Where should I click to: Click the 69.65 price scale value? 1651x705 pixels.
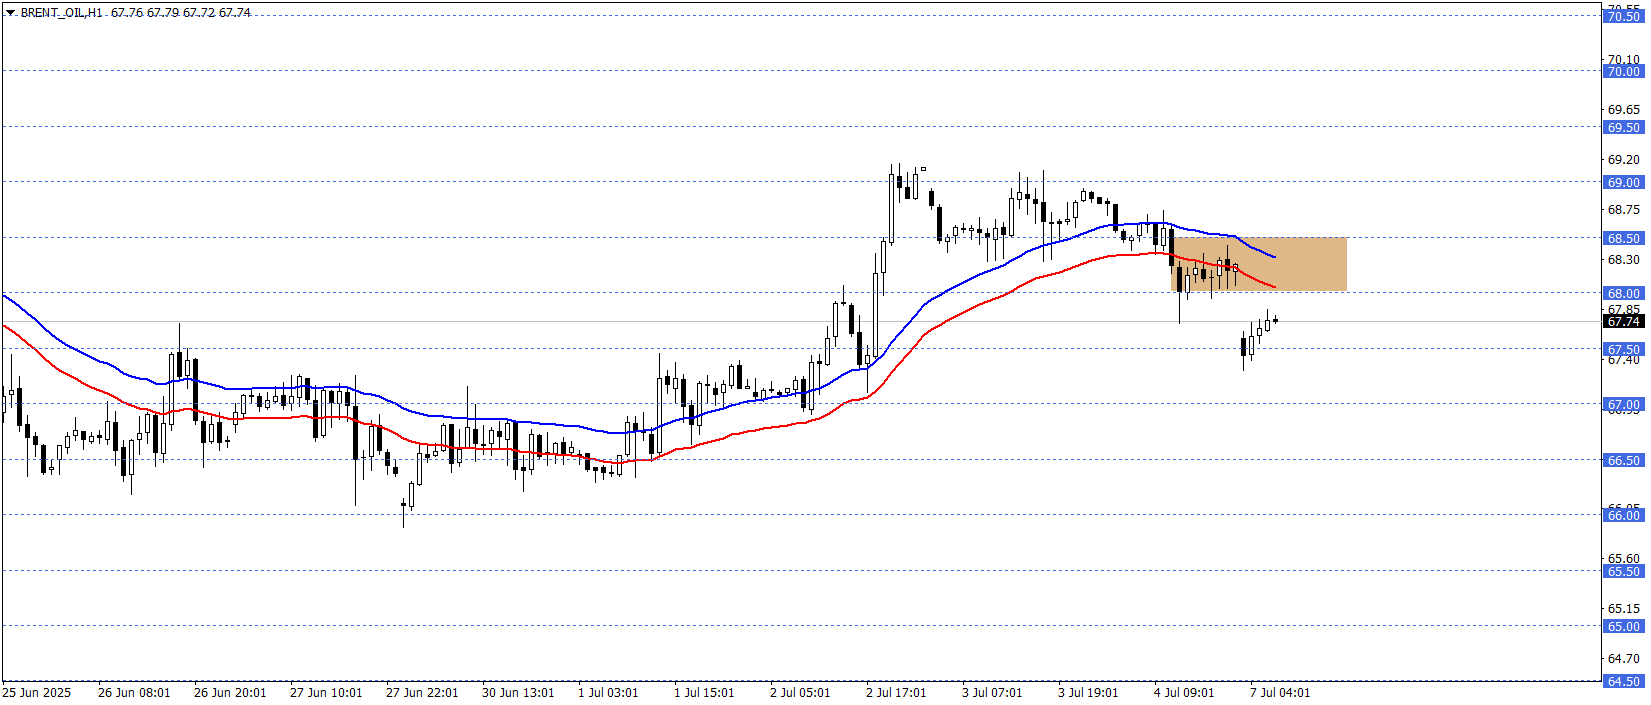[x=1623, y=109]
